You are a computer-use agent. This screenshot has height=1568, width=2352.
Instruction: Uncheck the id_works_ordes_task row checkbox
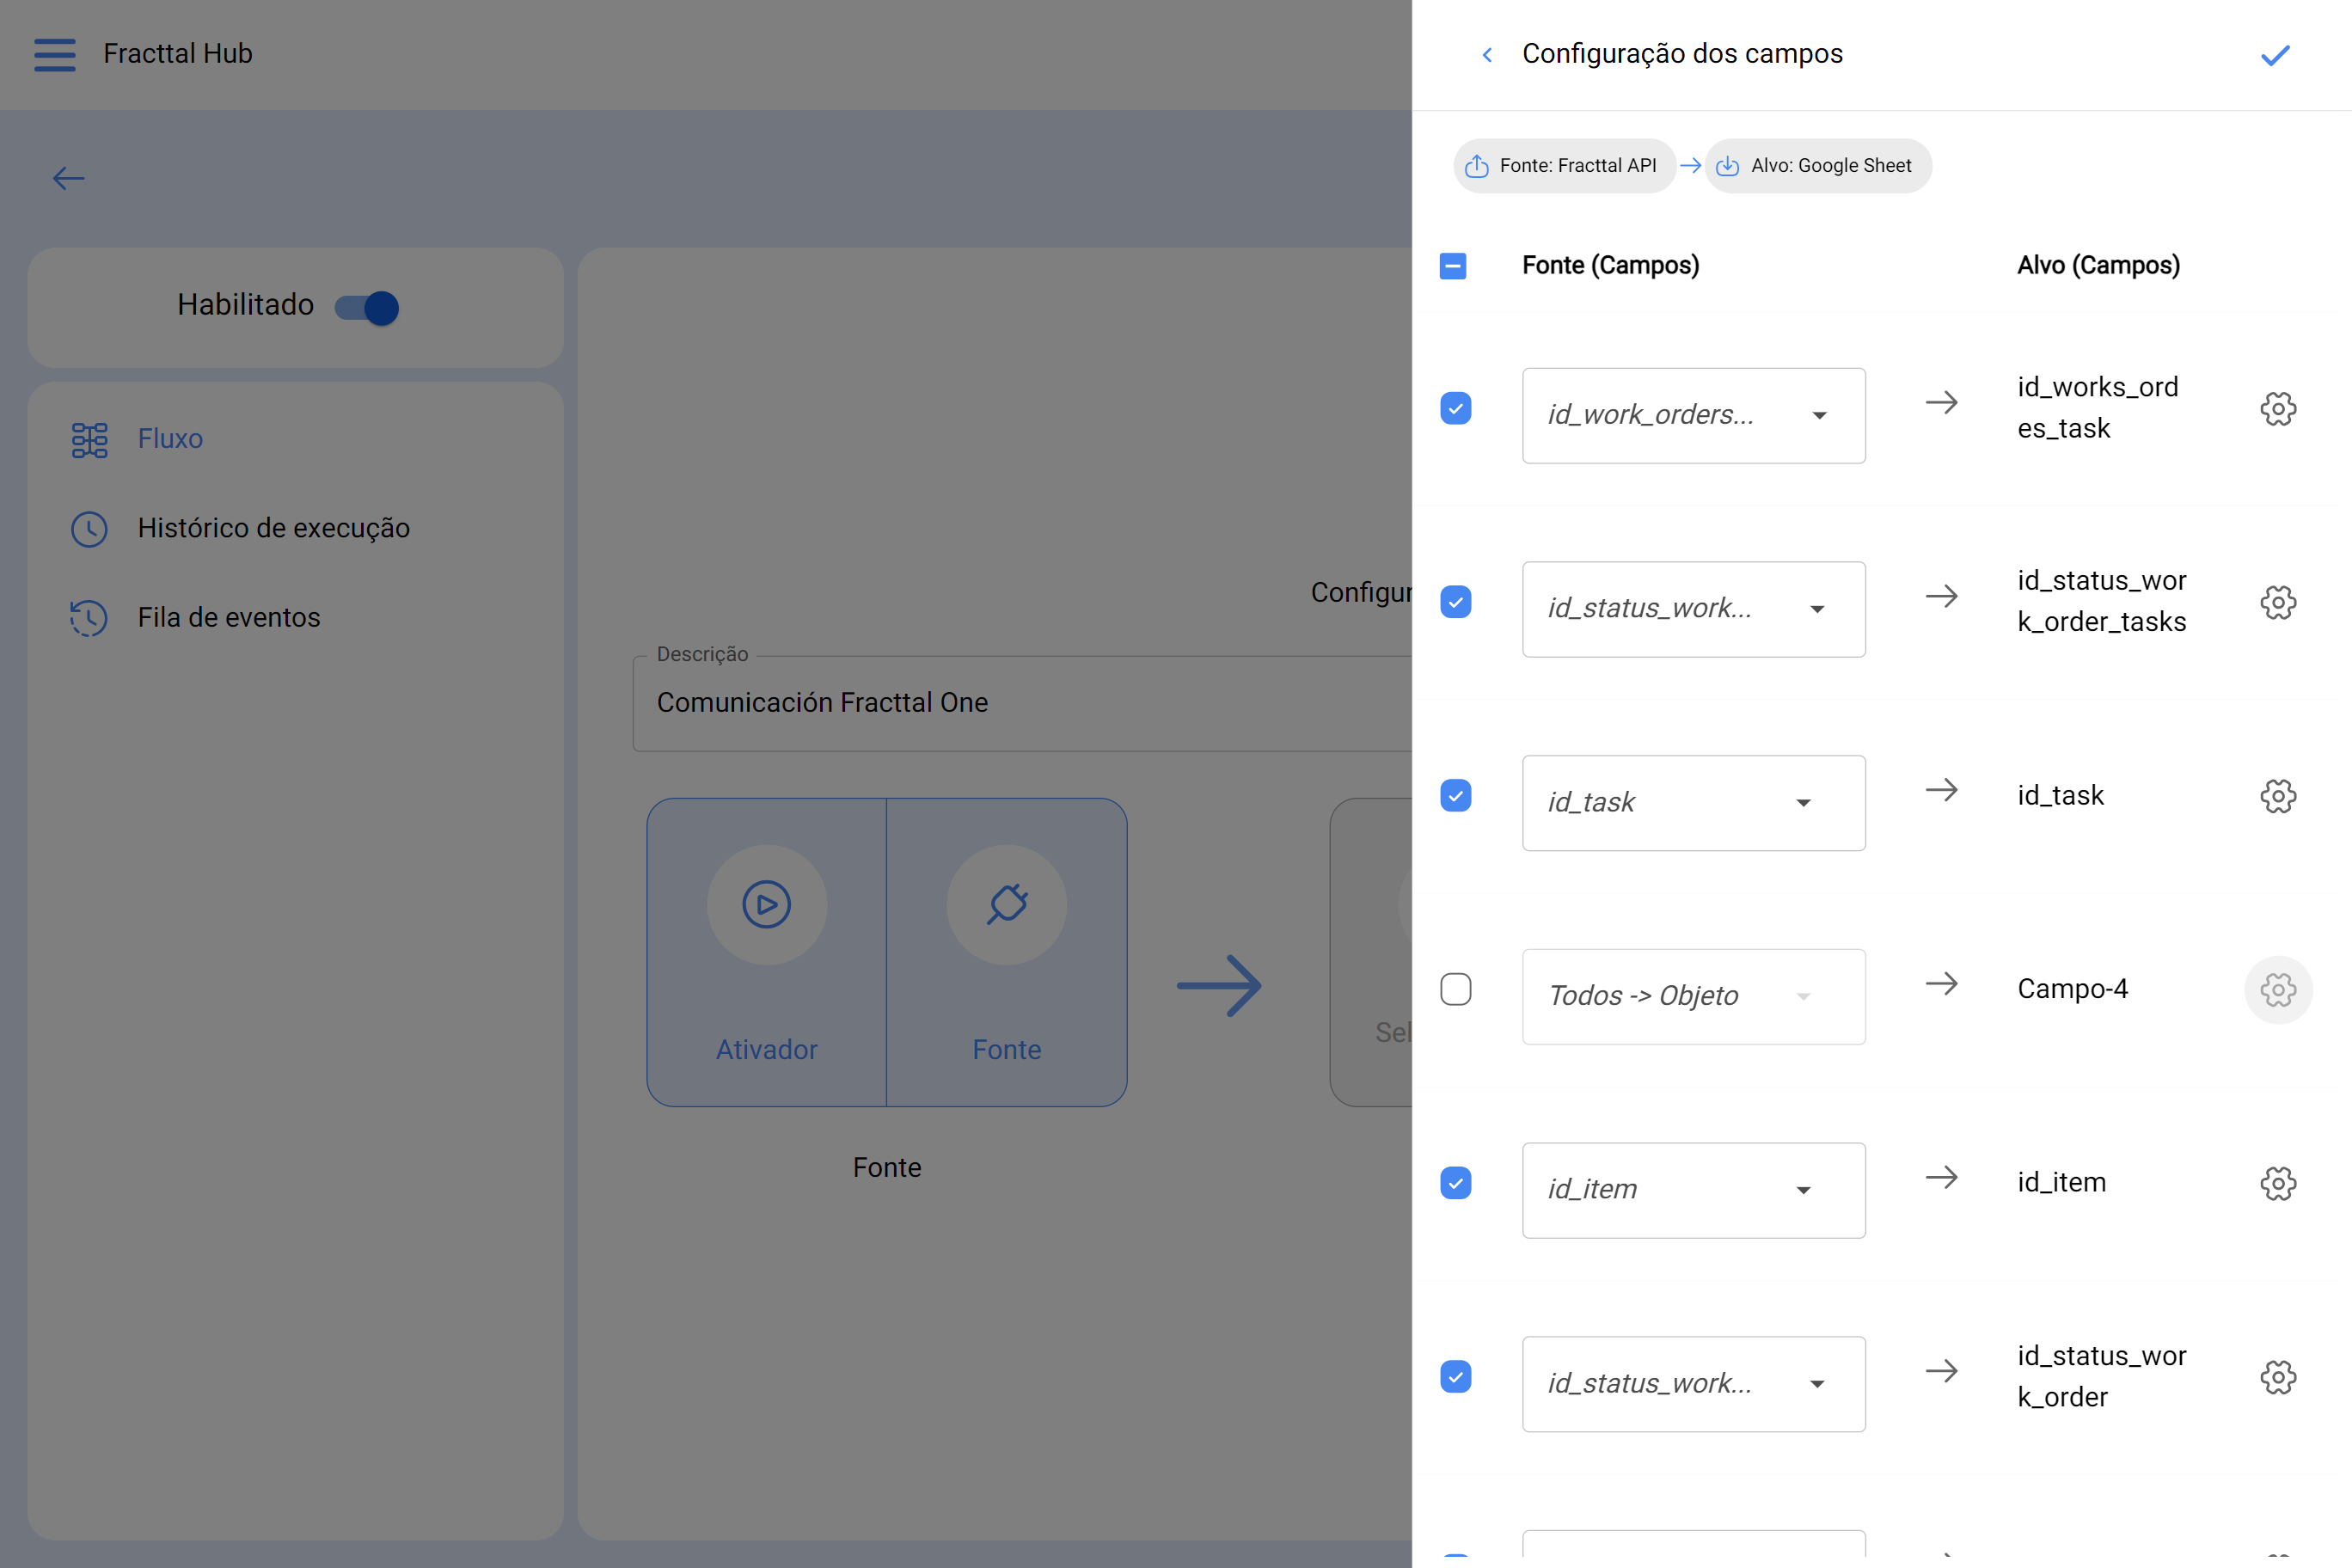[1455, 408]
